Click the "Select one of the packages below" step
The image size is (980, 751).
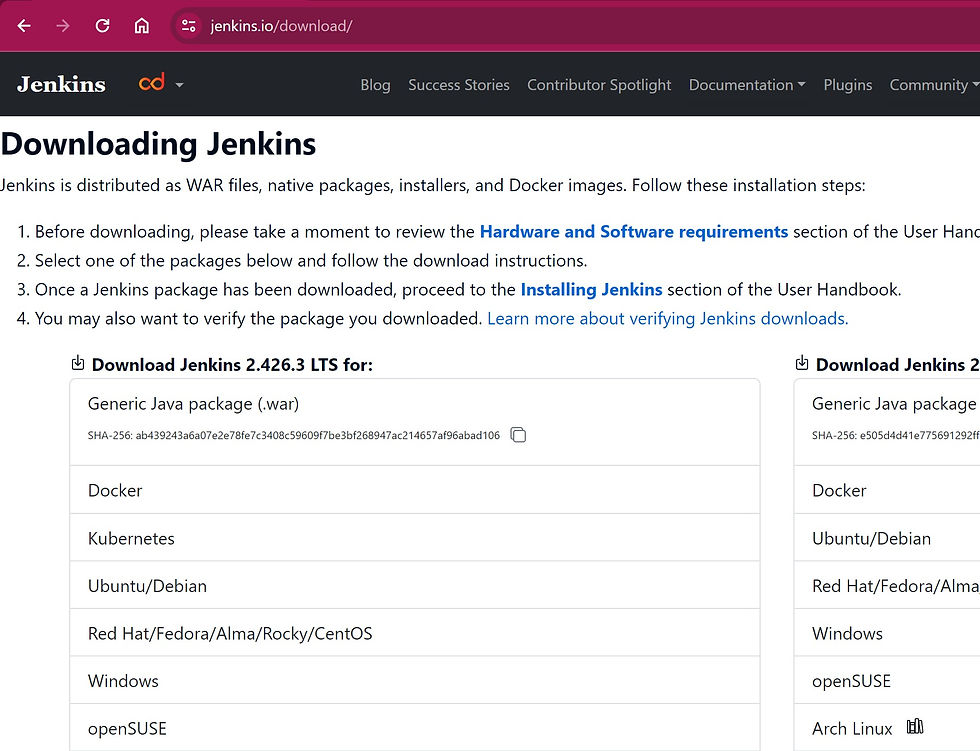click(311, 261)
